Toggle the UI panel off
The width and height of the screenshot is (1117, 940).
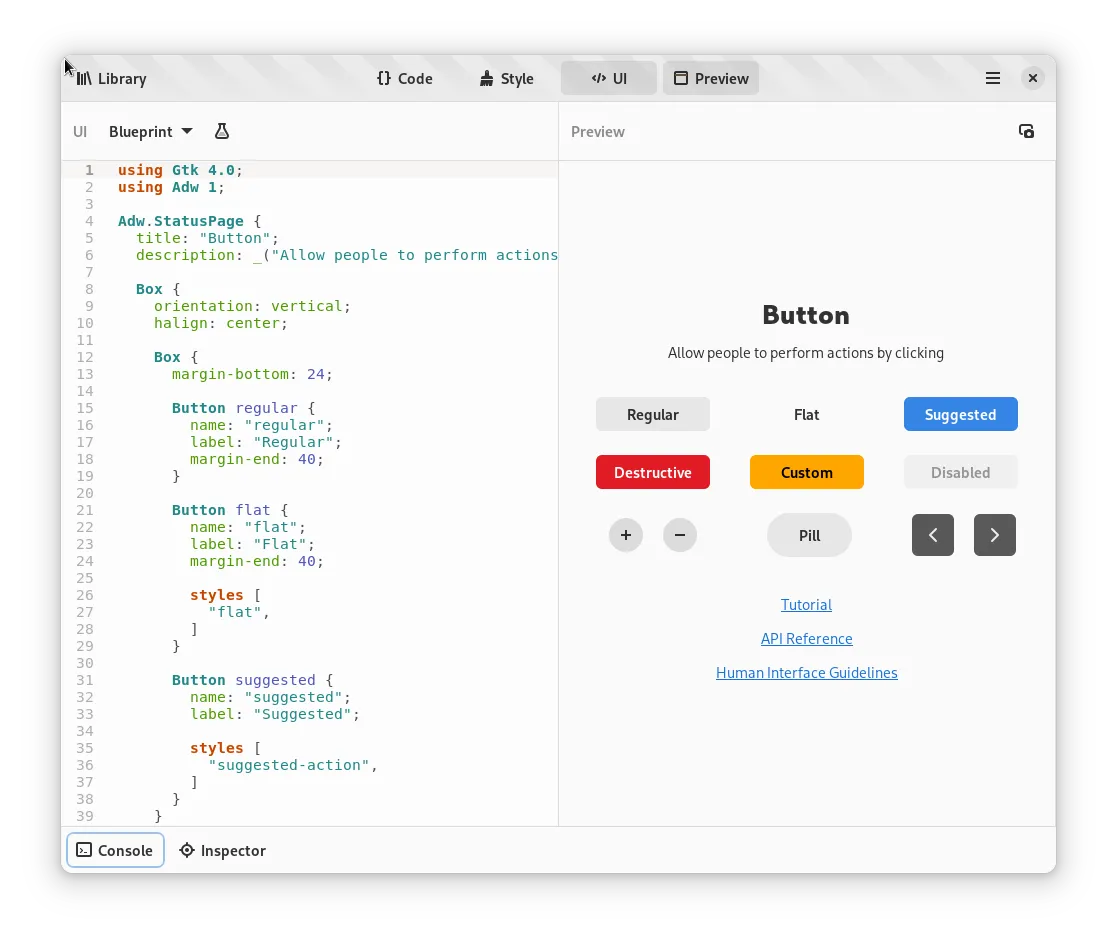point(608,78)
